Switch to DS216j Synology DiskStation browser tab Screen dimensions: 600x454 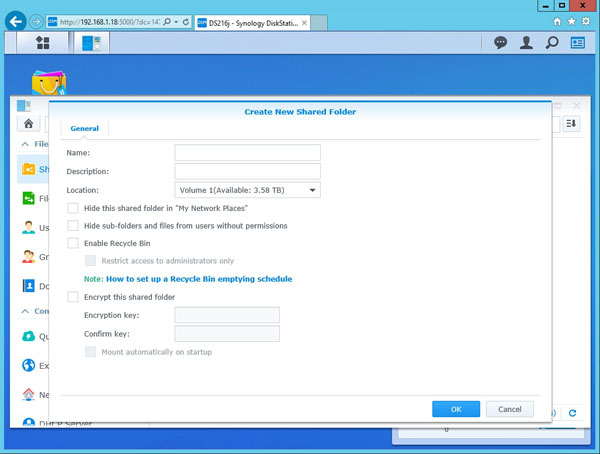pyautogui.click(x=252, y=23)
